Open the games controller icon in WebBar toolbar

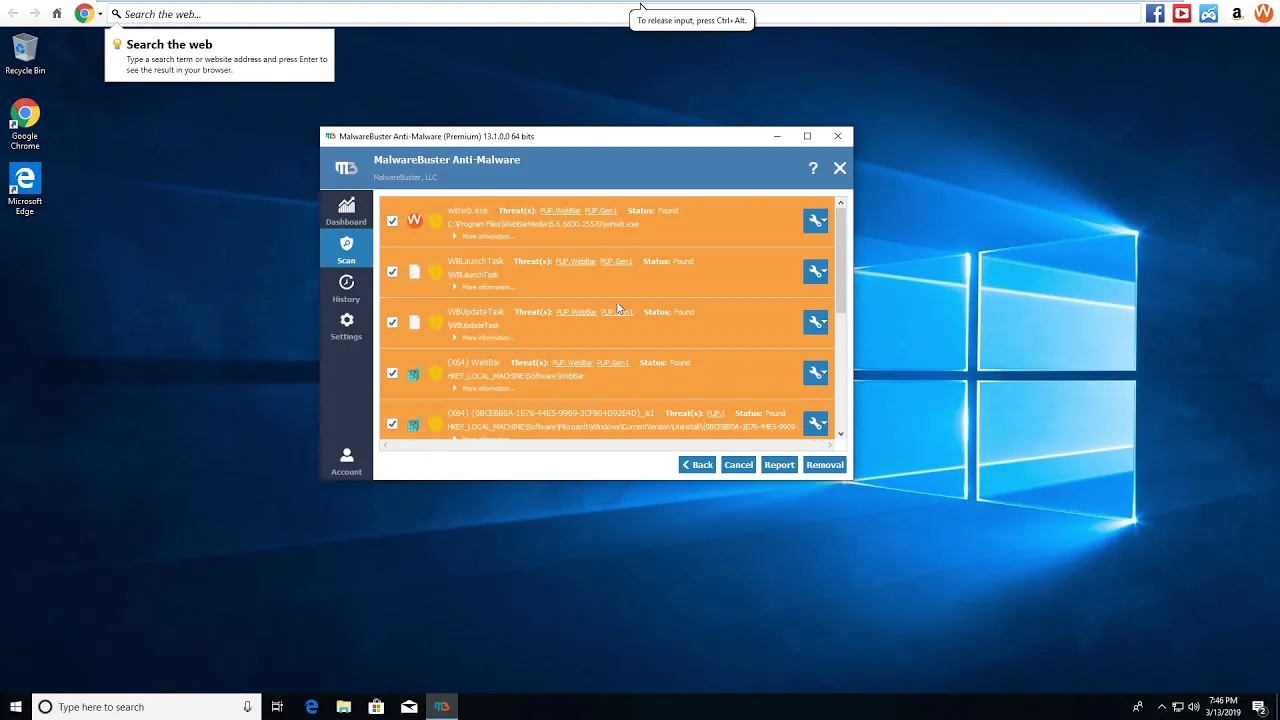tap(1209, 14)
